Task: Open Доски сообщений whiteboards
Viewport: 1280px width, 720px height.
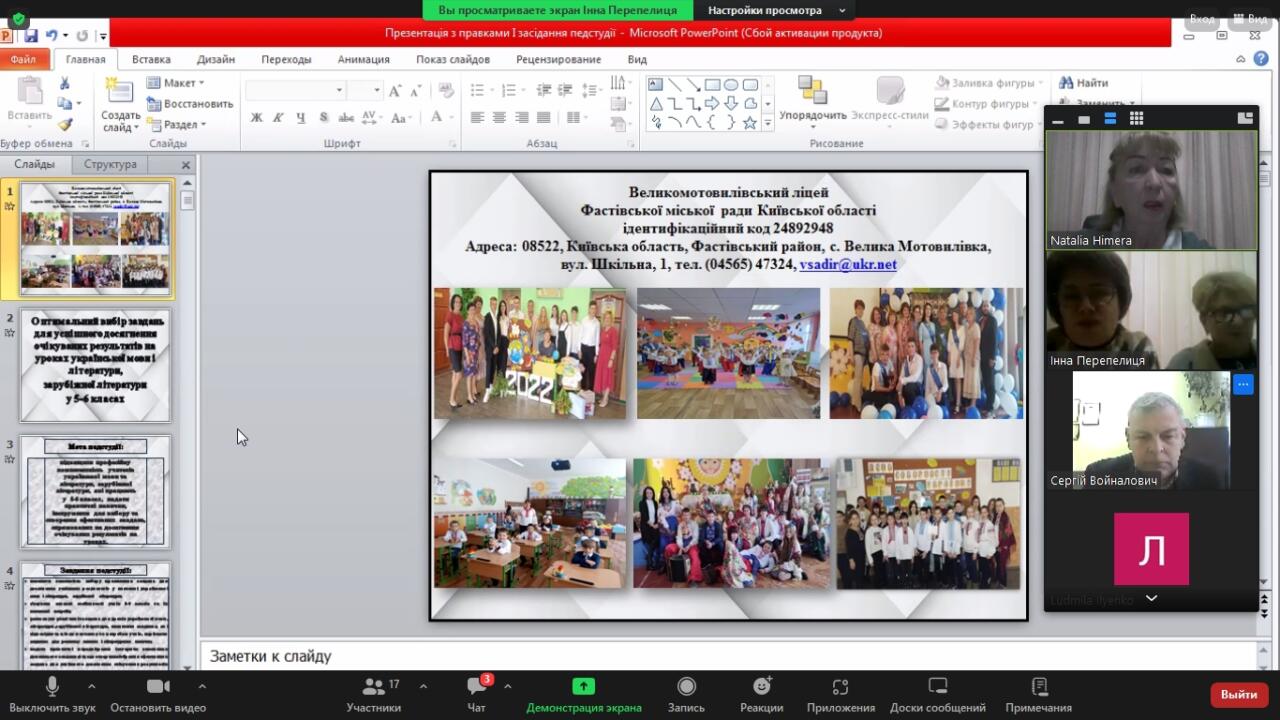Action: (938, 695)
